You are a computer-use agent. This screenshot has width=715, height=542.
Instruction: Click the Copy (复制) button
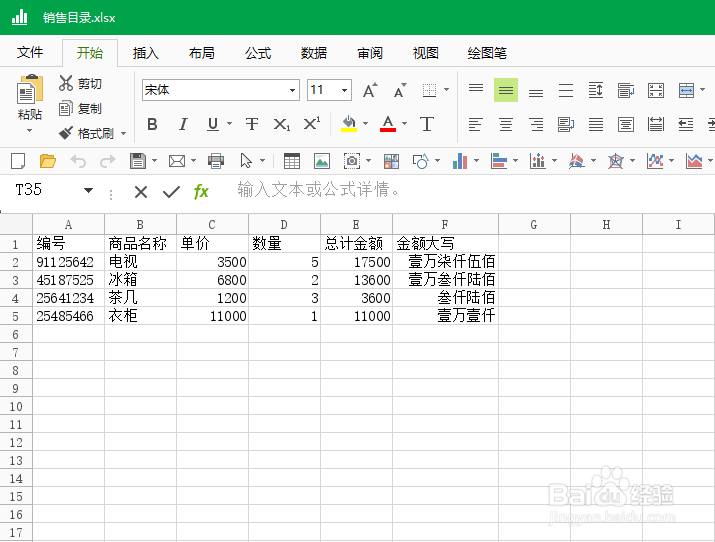click(x=80, y=108)
